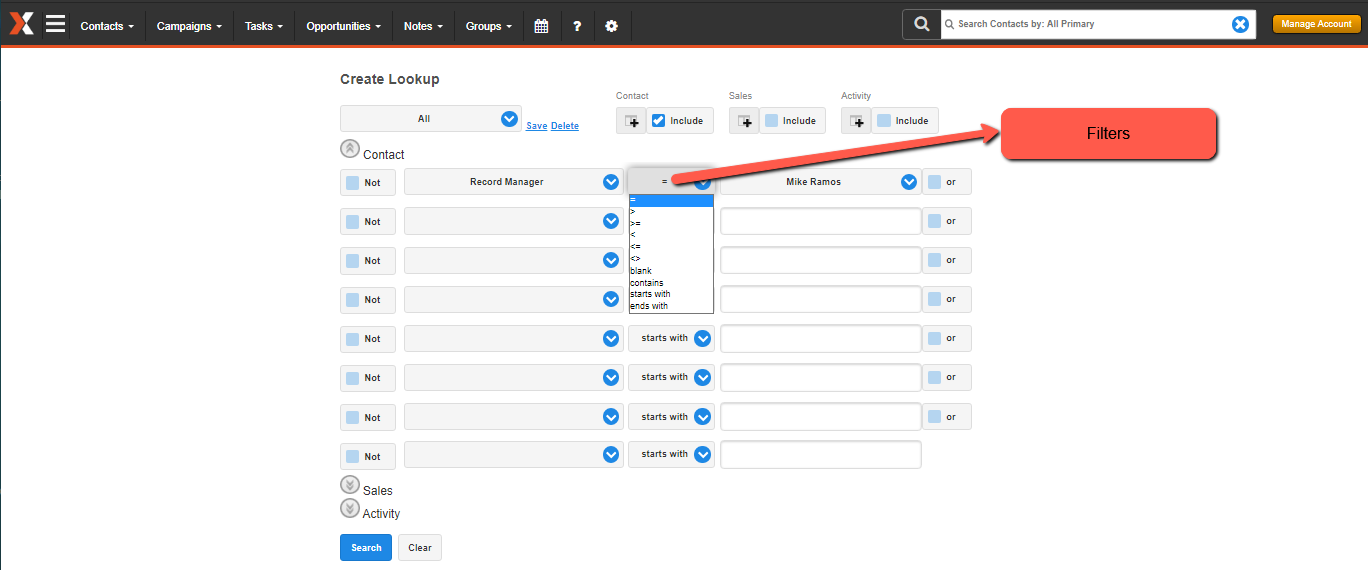Open the hamburger menu icon
This screenshot has width=1368, height=570.
tap(55, 23)
